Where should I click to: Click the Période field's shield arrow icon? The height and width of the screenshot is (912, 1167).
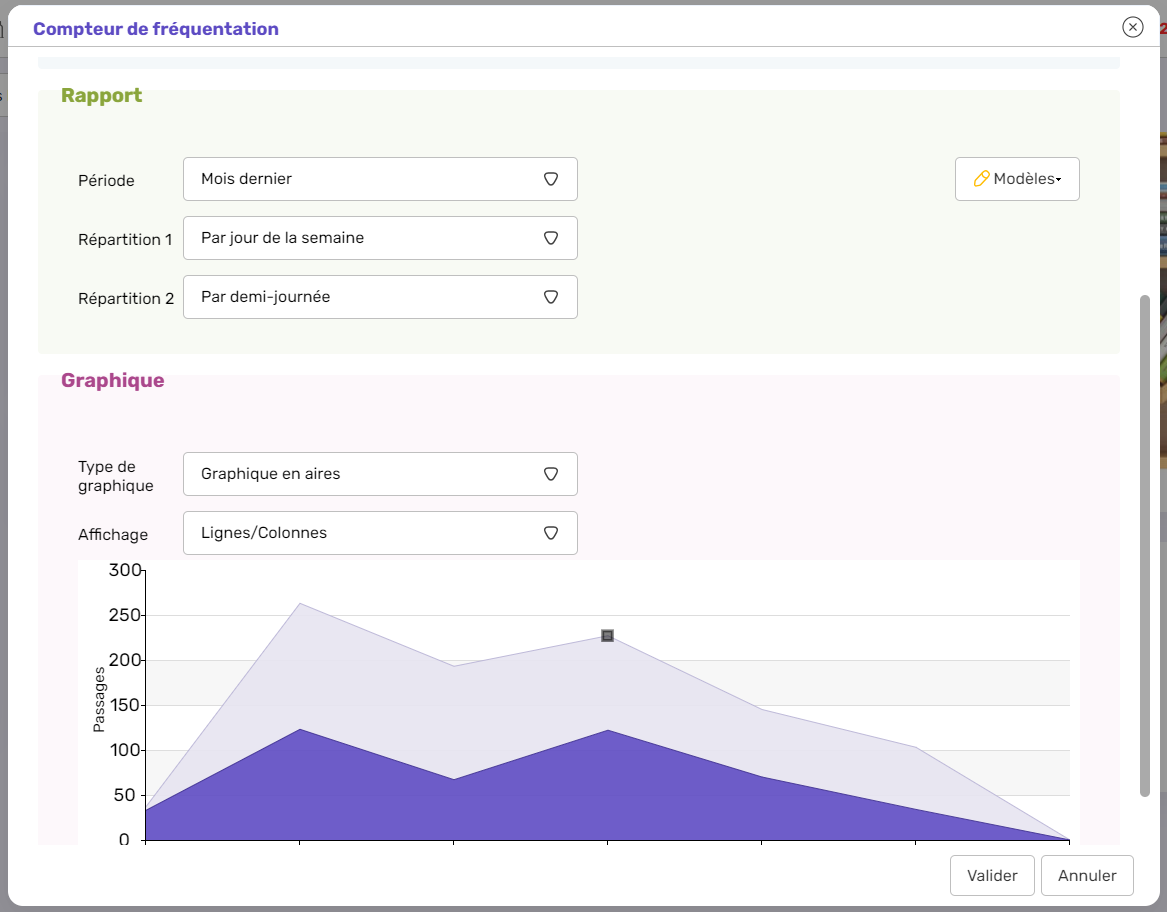[x=550, y=179]
